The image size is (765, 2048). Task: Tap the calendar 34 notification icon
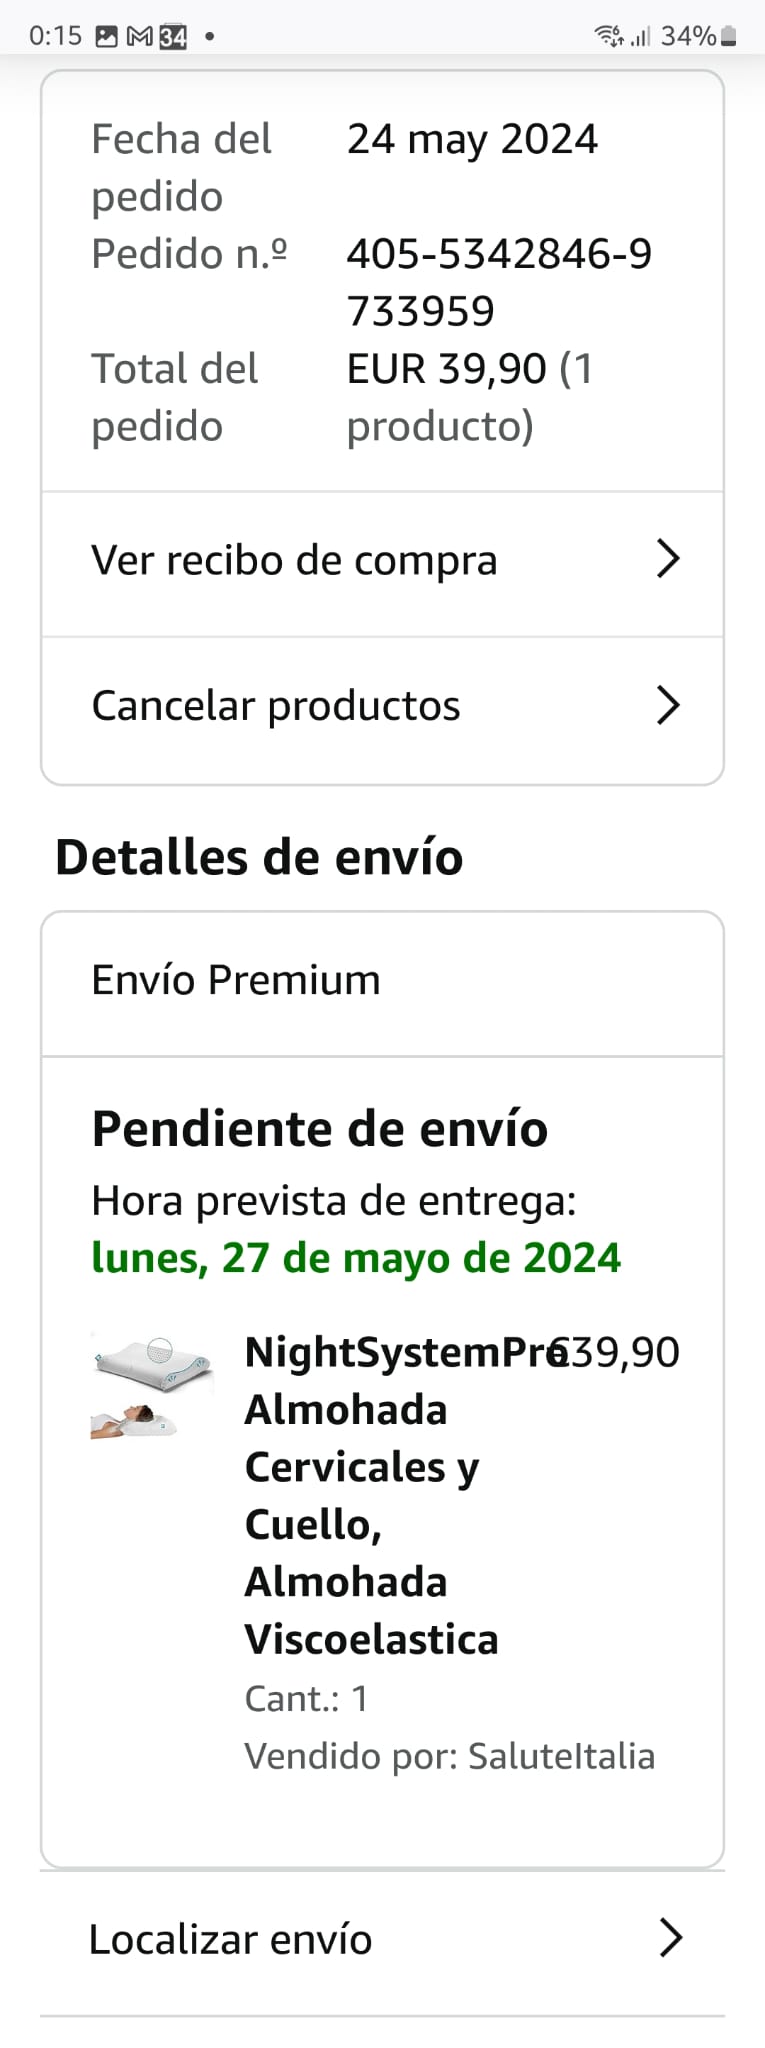[x=173, y=37]
